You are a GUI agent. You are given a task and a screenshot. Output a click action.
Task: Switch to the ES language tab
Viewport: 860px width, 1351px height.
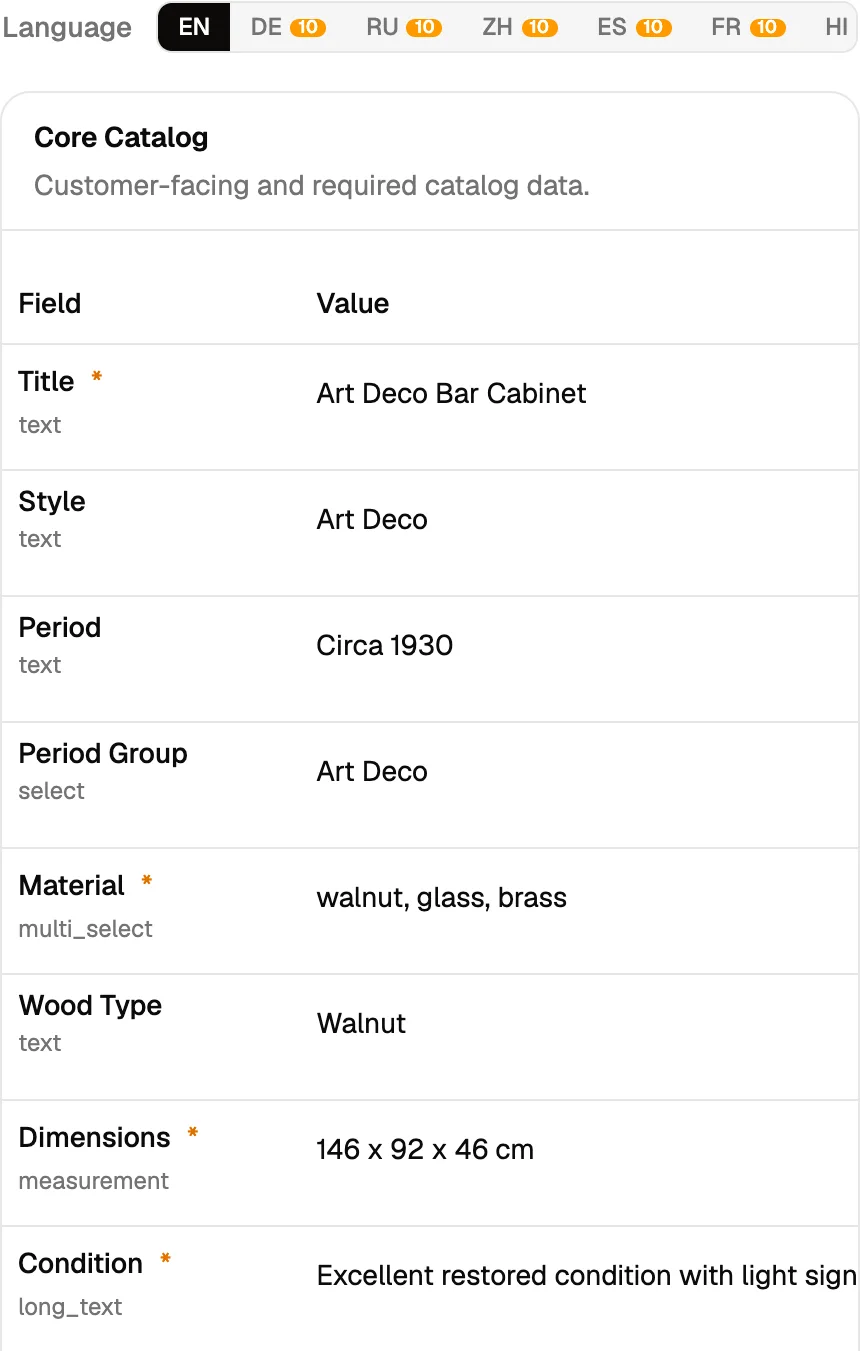[x=634, y=27]
